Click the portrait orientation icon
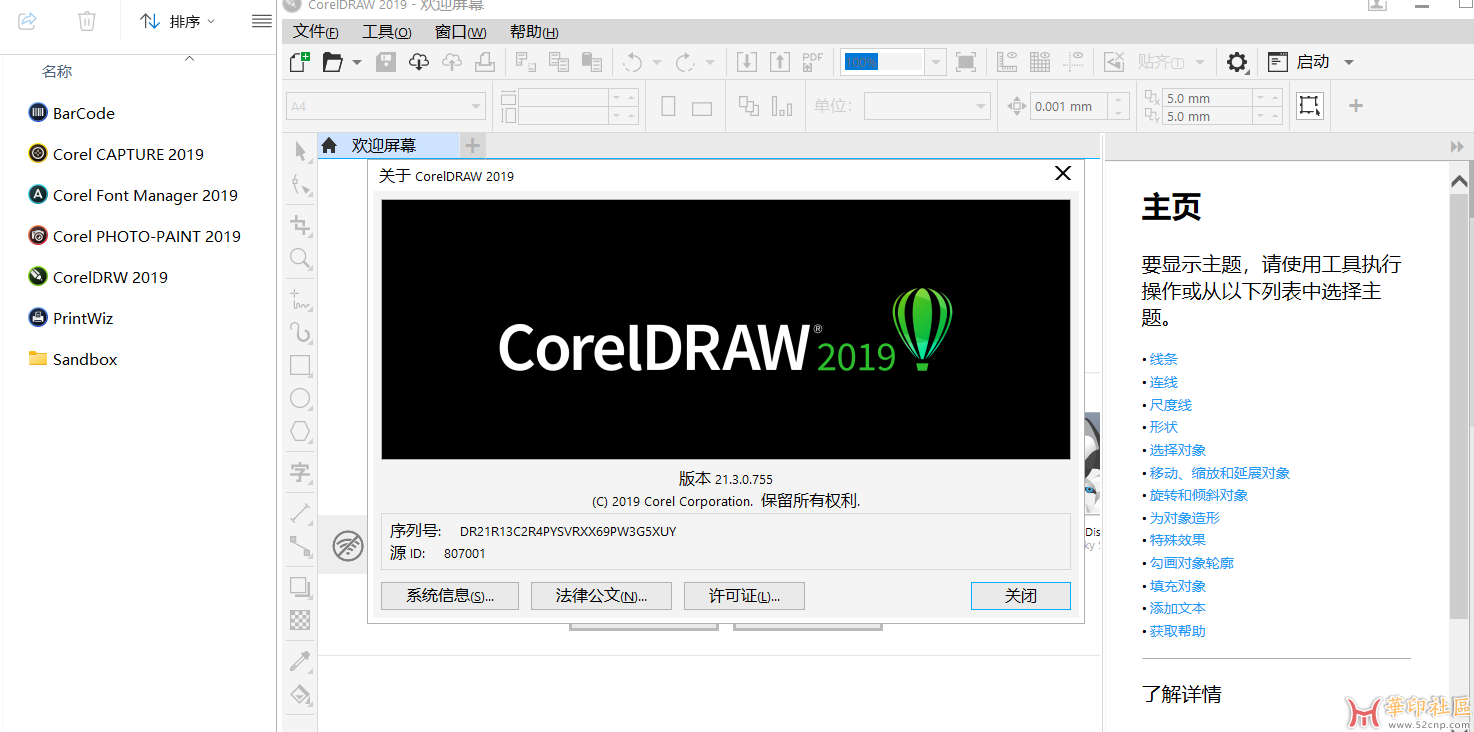The height and width of the screenshot is (732, 1474). [x=668, y=106]
